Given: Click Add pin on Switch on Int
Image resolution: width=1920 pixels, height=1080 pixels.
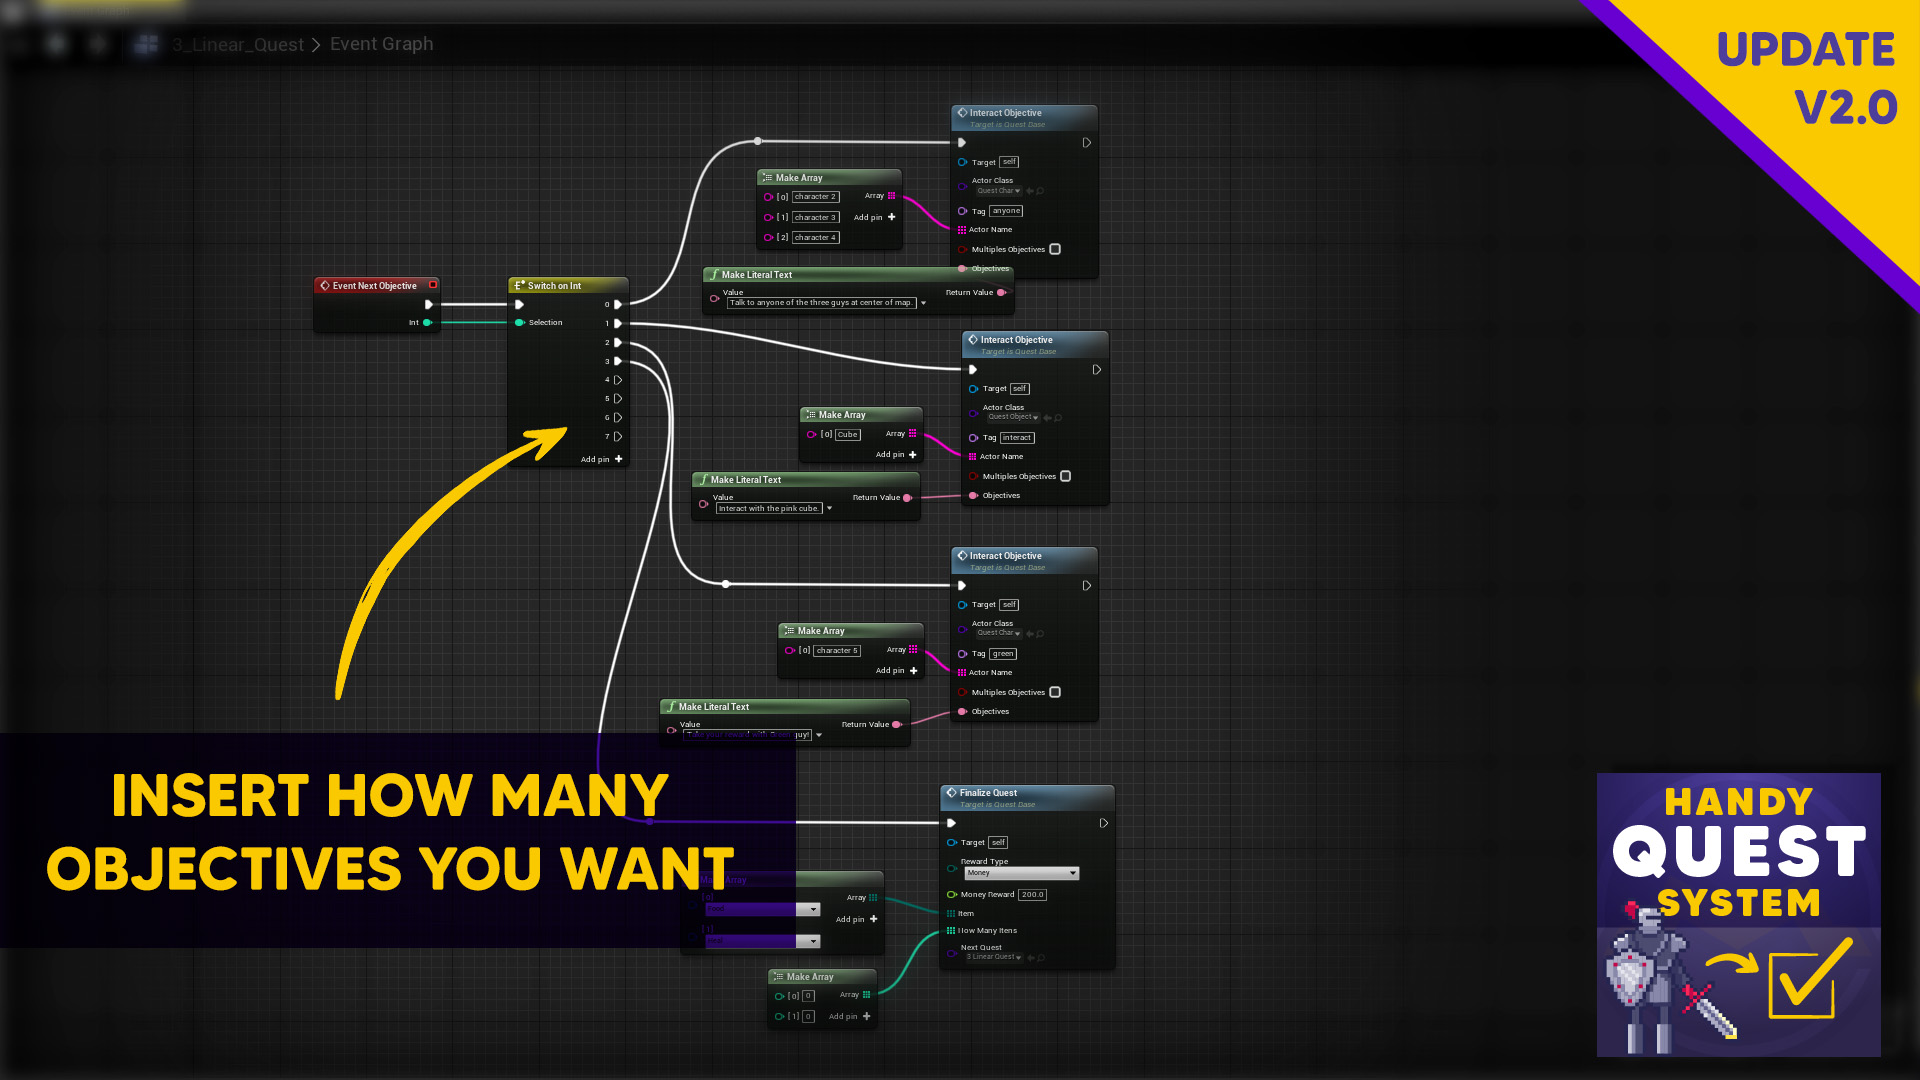Looking at the screenshot, I should pos(602,459).
